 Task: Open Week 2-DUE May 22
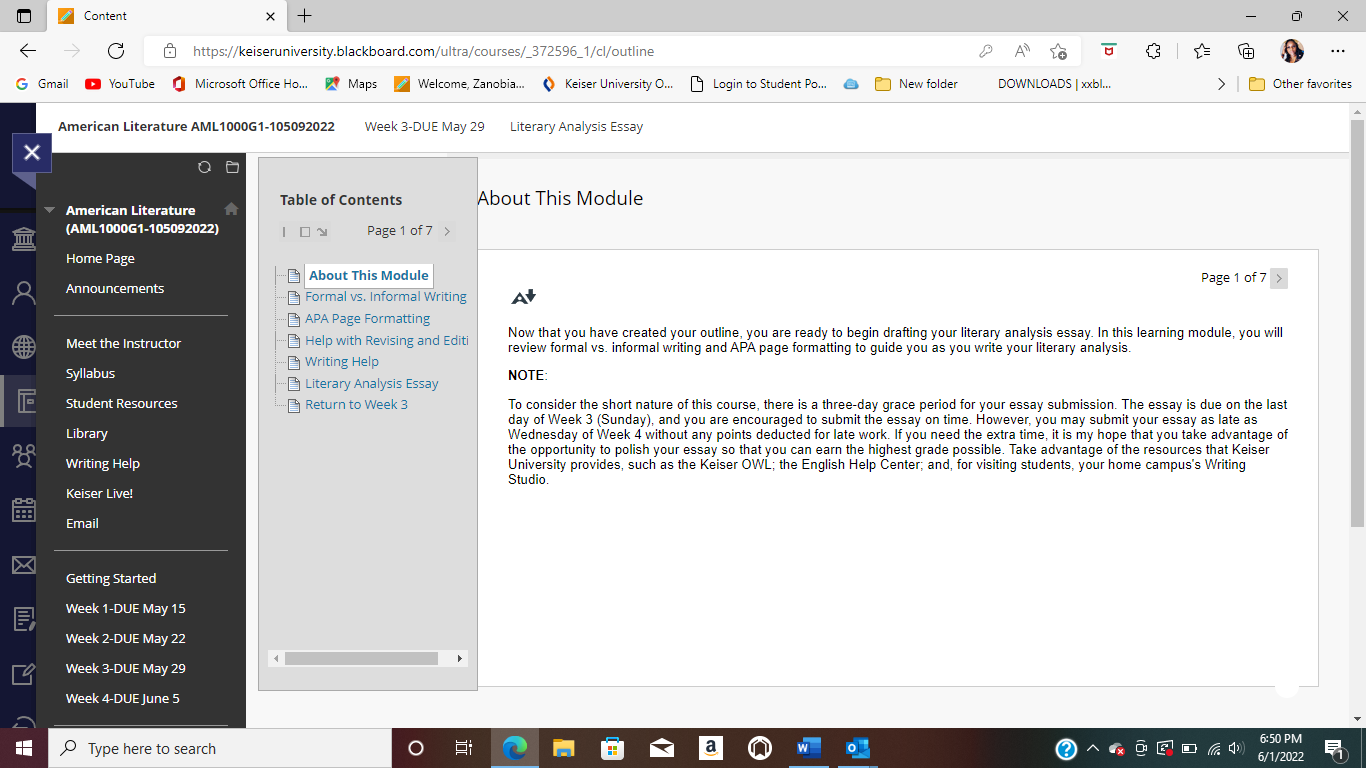tap(125, 638)
